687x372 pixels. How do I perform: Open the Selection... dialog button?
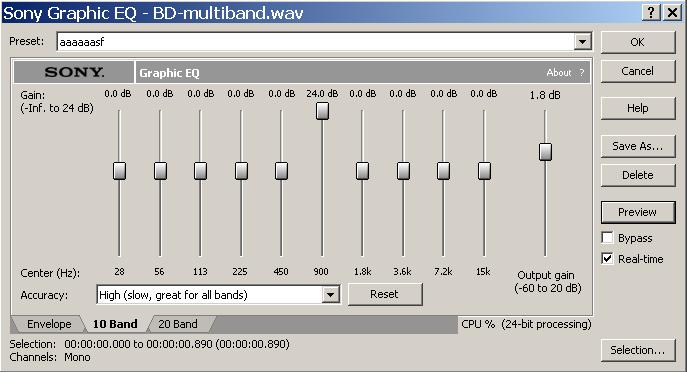[637, 350]
